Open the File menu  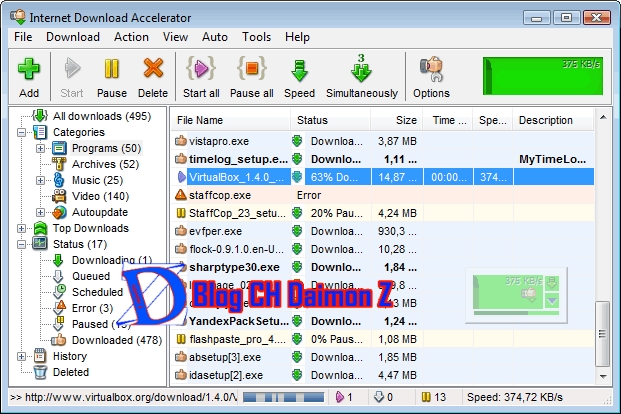point(23,37)
